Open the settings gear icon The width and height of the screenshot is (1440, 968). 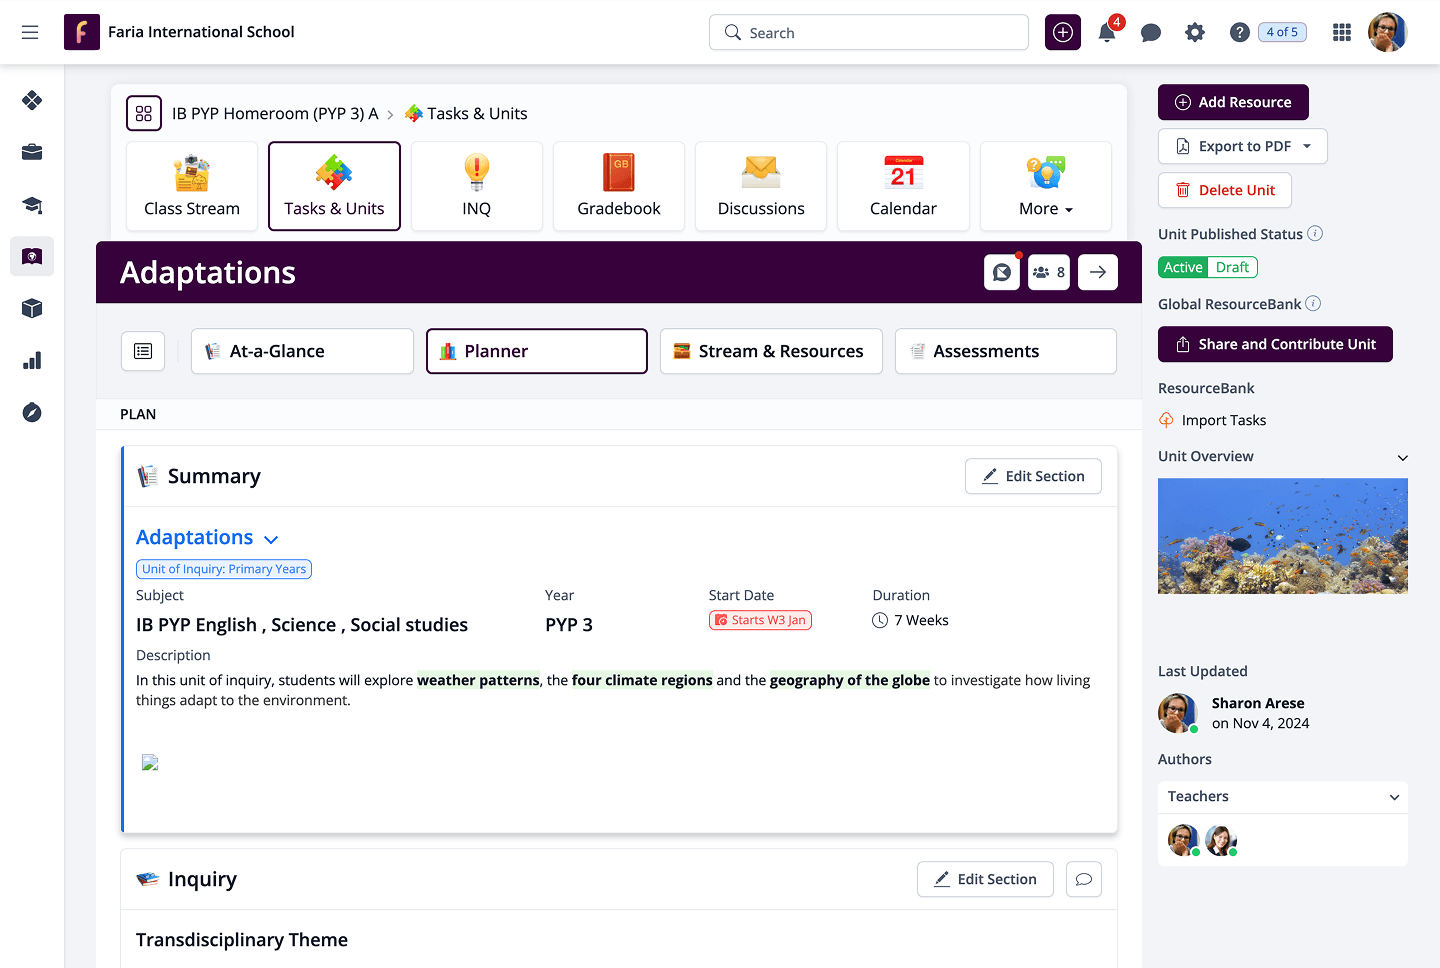pyautogui.click(x=1195, y=33)
